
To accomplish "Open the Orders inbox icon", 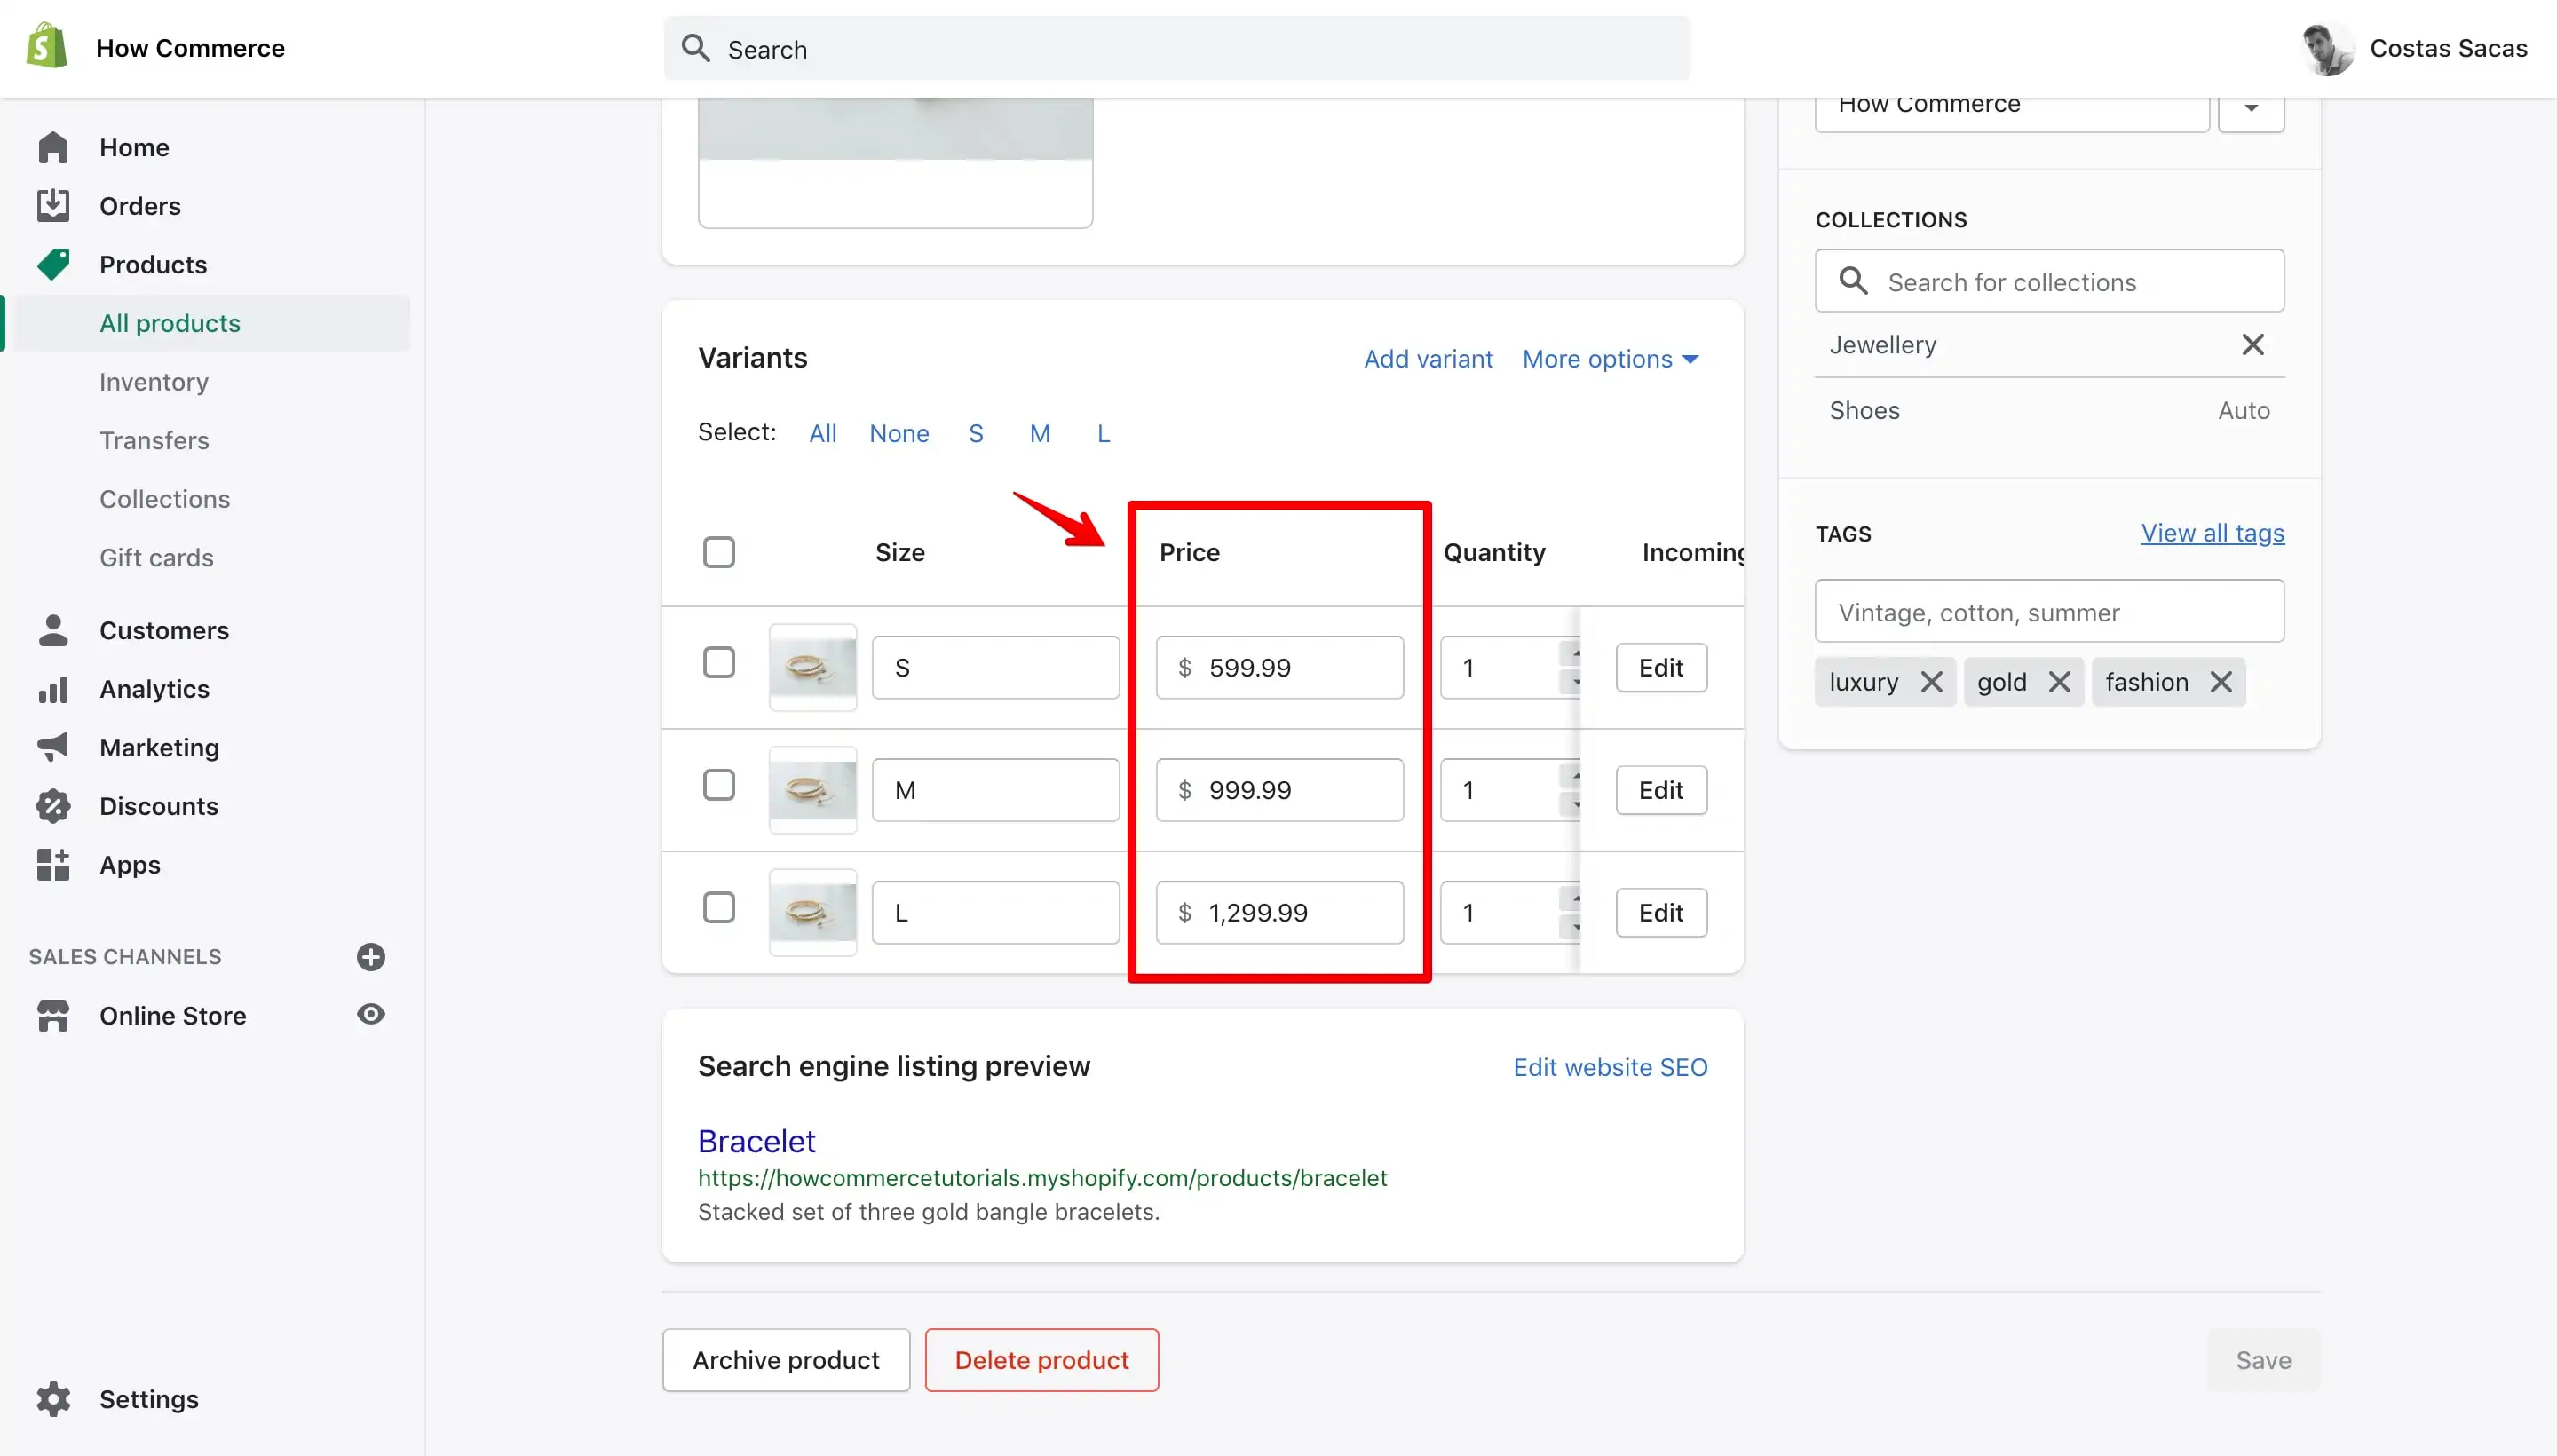I will pos(53,205).
